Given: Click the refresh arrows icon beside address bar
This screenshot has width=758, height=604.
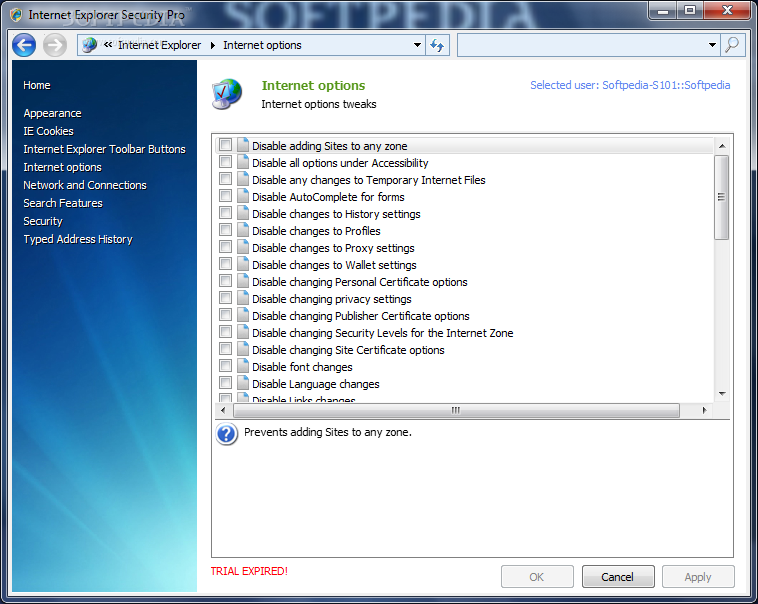Looking at the screenshot, I should click(437, 45).
